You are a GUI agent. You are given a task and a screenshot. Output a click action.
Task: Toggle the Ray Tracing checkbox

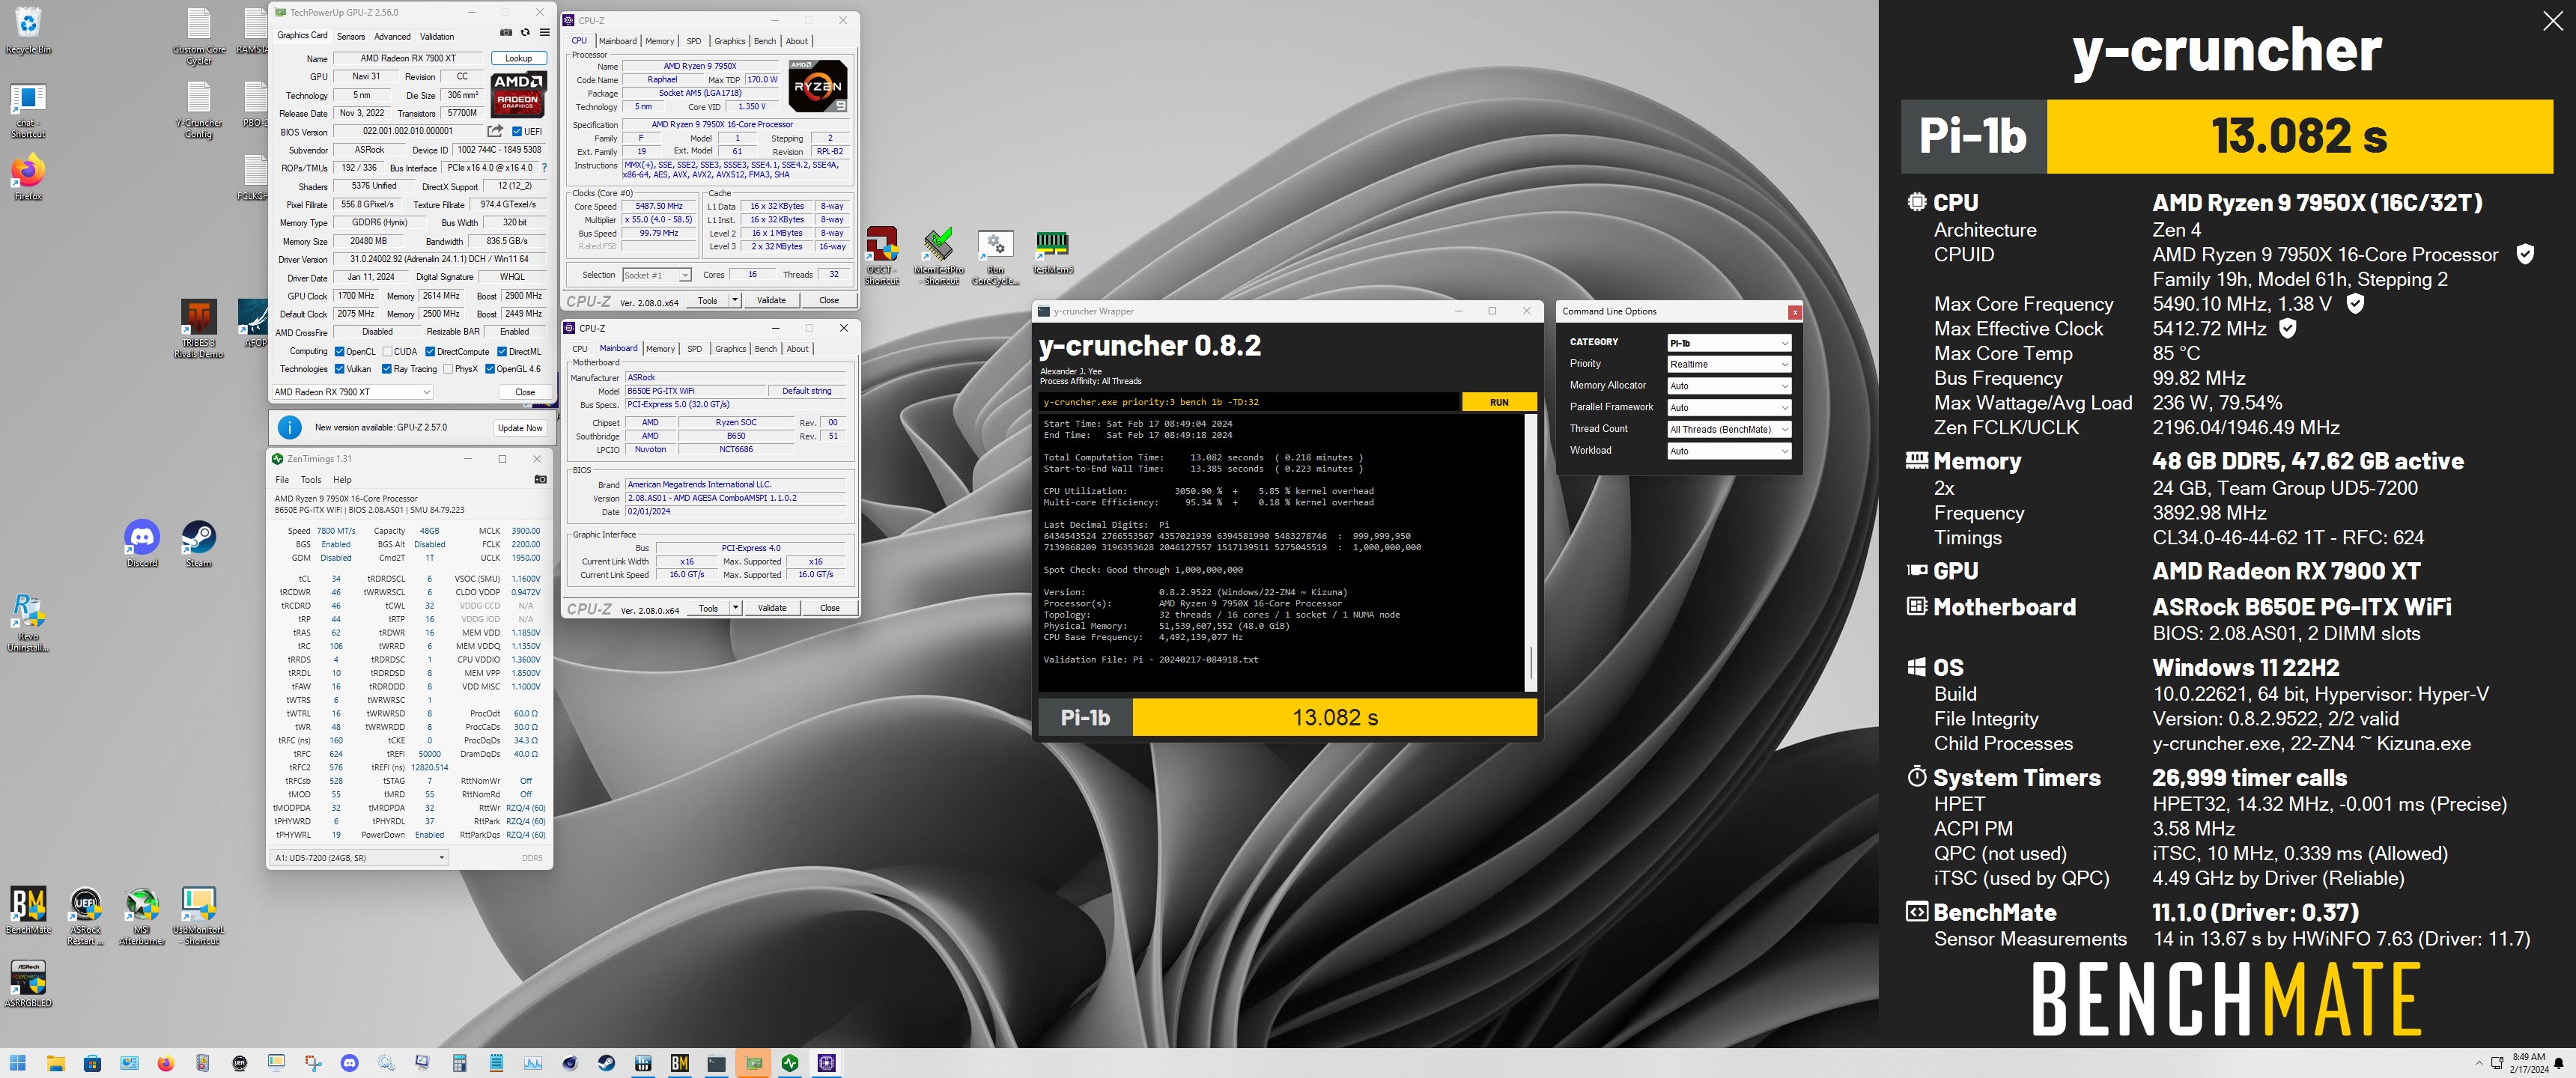pos(387,369)
